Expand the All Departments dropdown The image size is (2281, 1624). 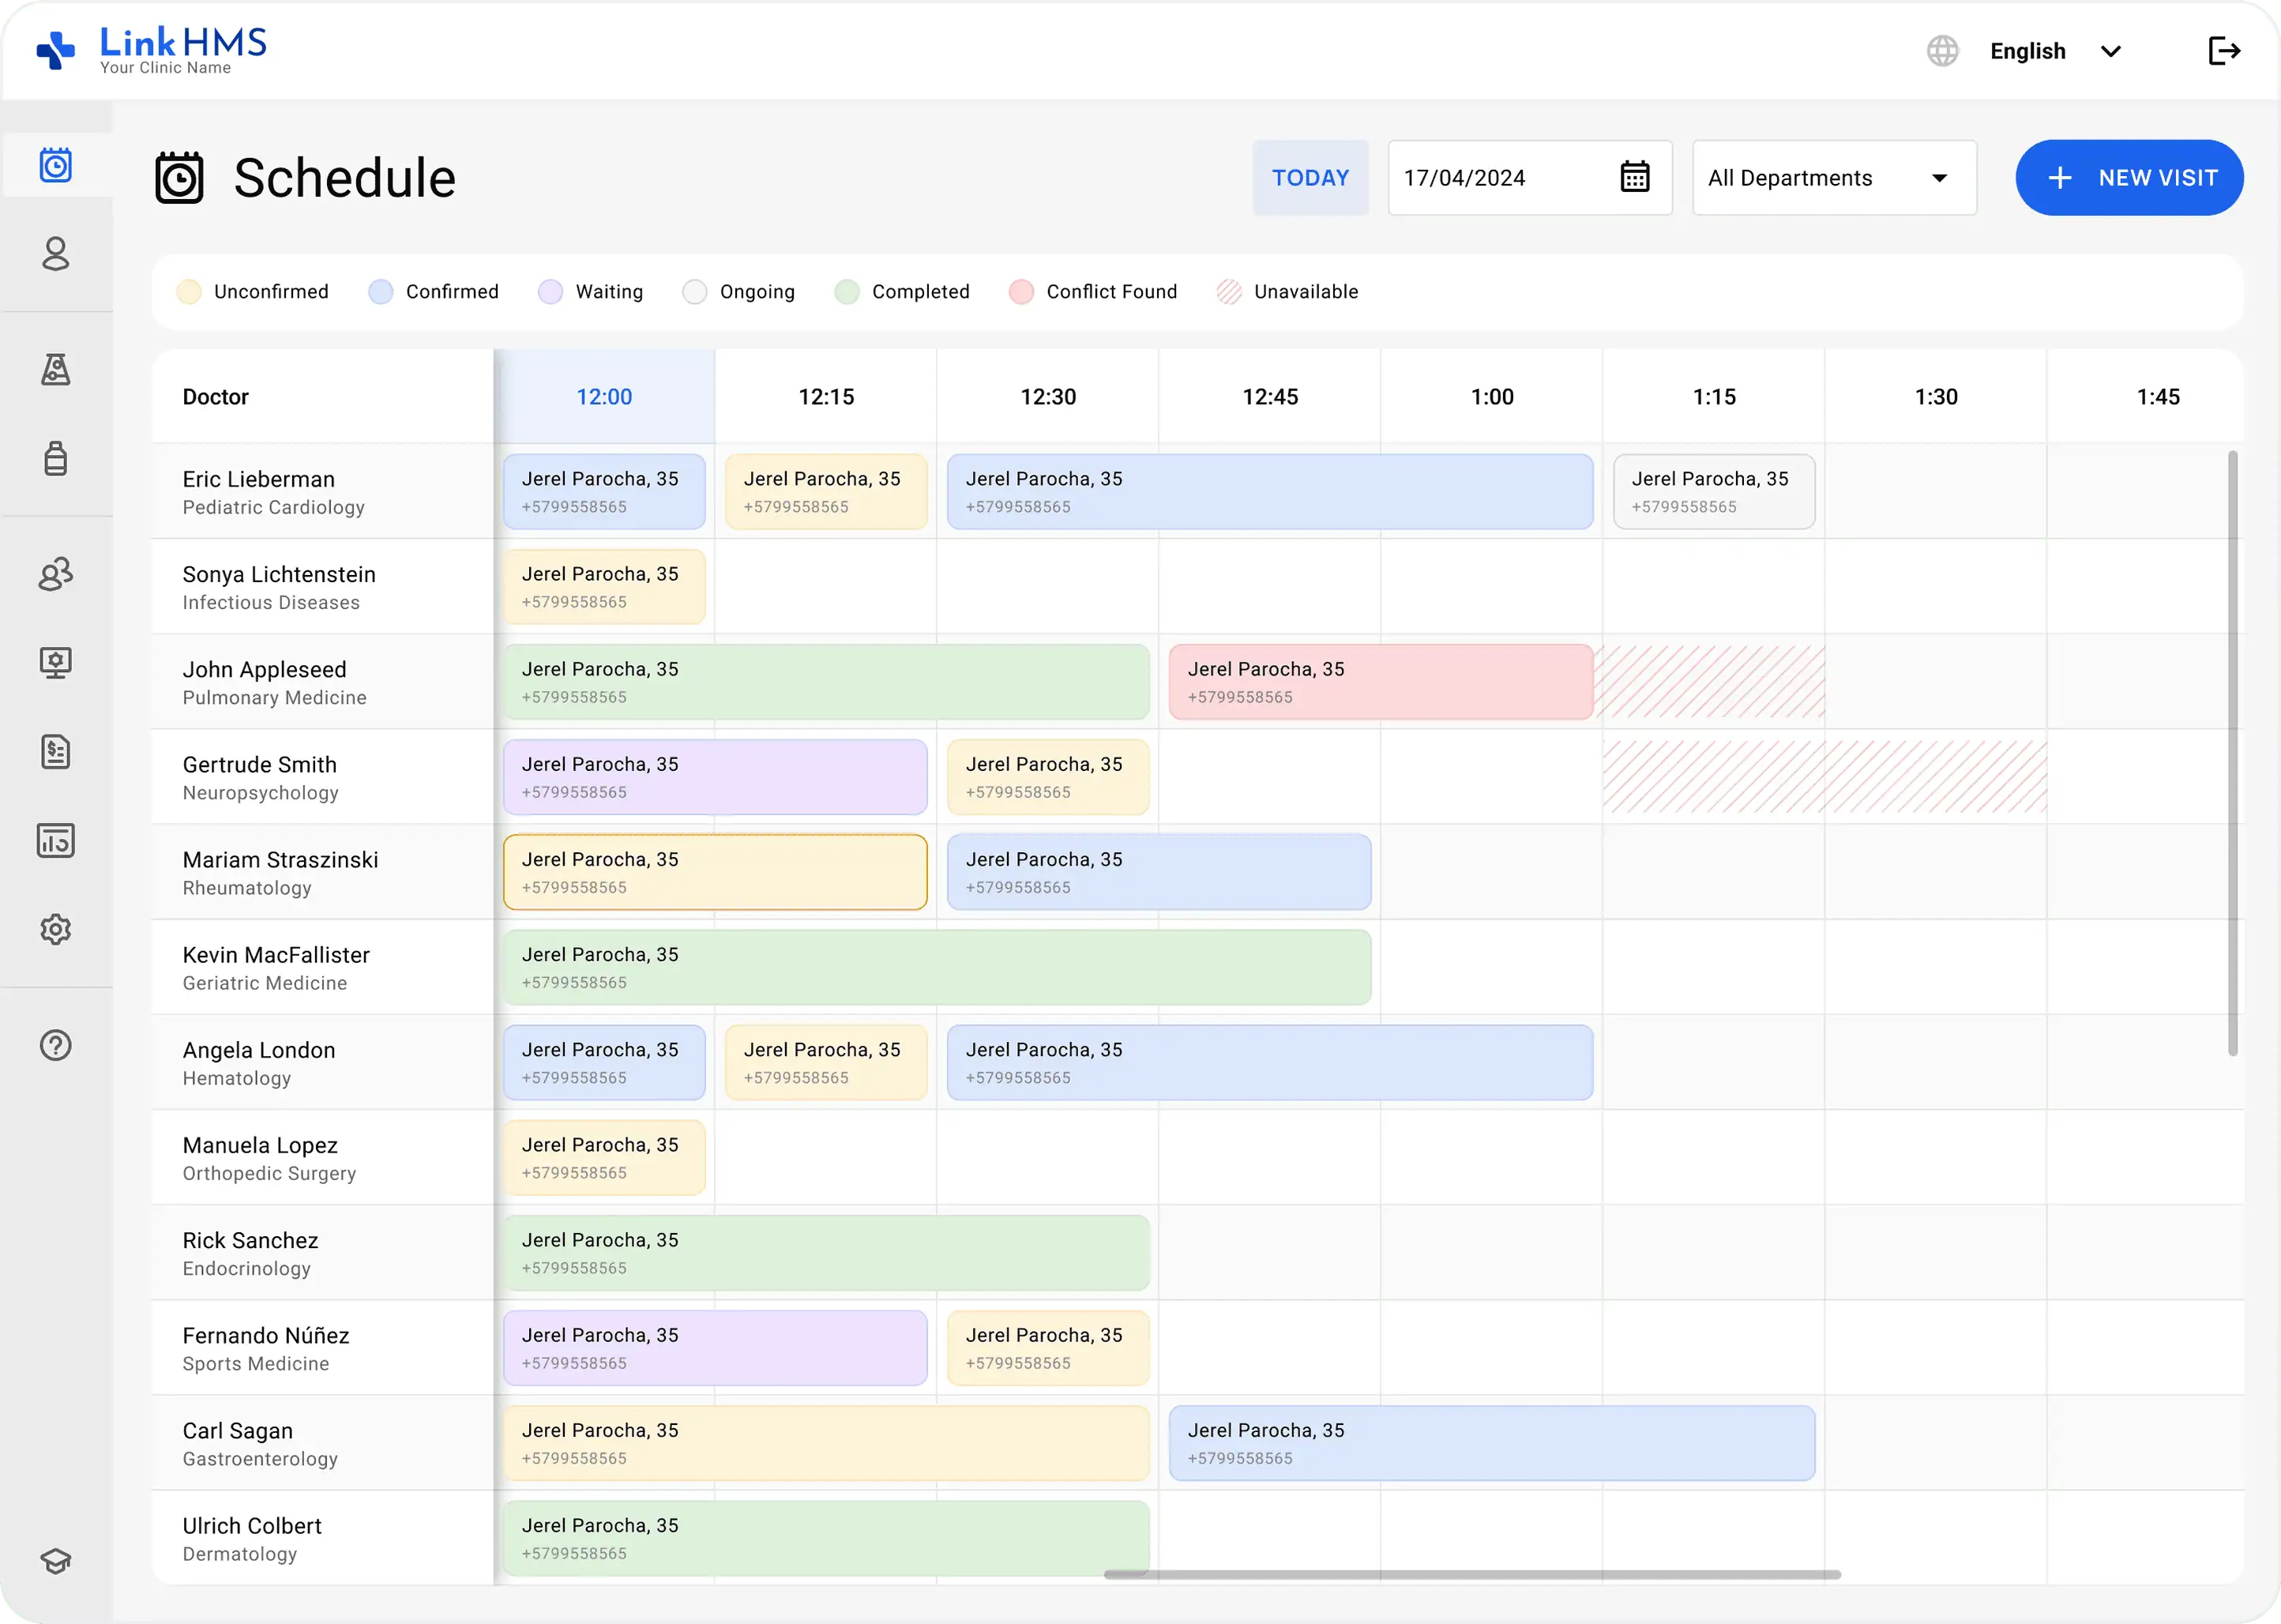pos(1833,178)
